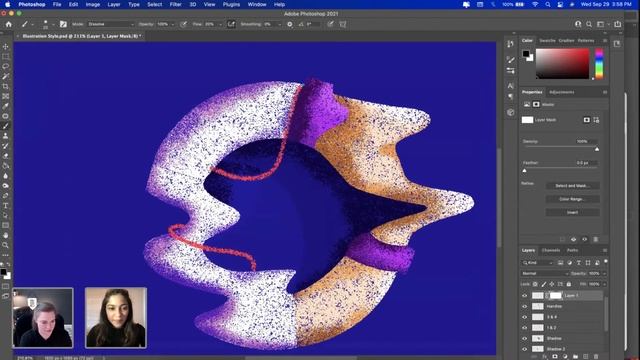Switch to the Paths tab
Viewport: 640px width, 360px height.
click(572, 250)
